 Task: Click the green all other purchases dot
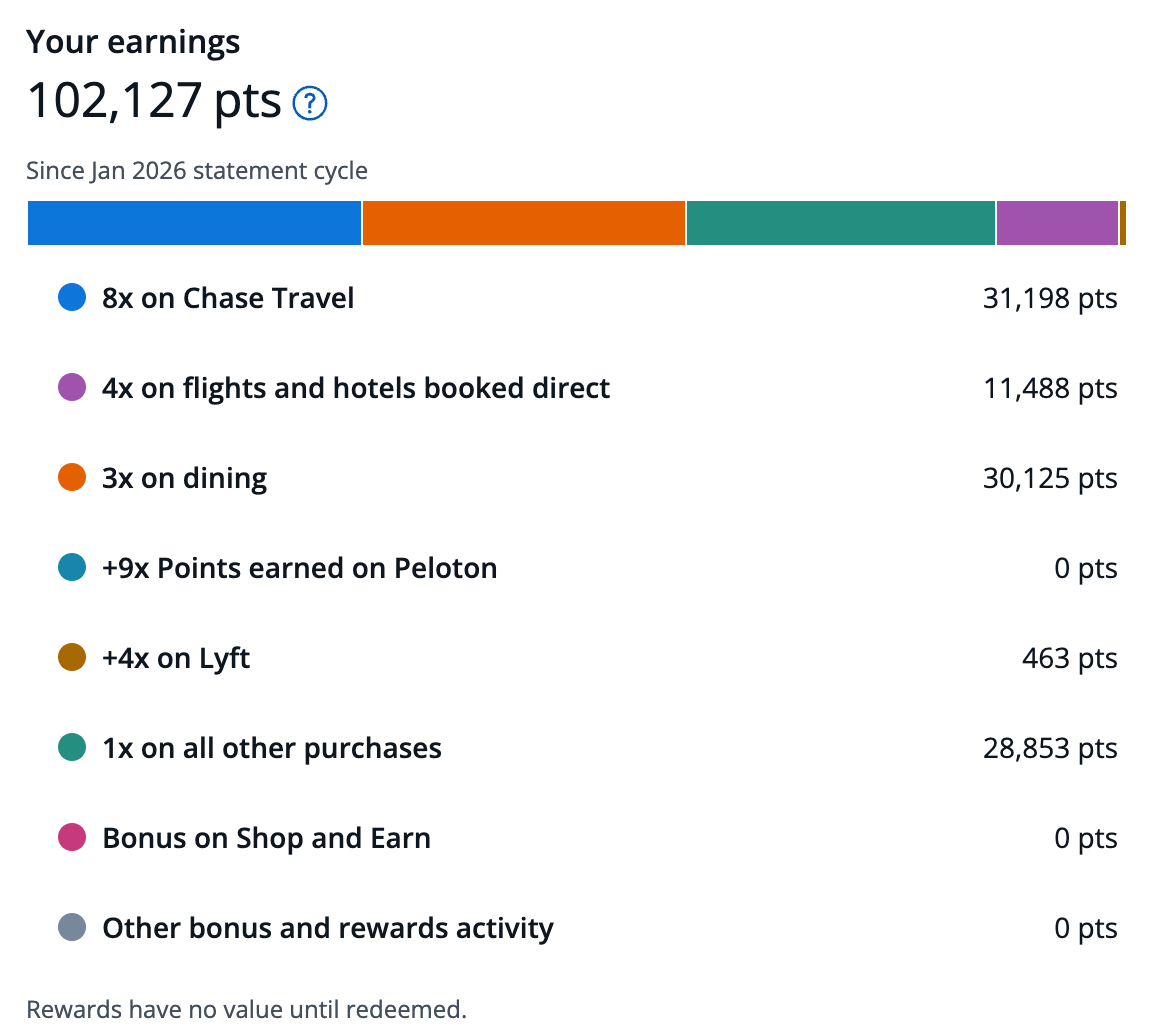click(x=72, y=747)
